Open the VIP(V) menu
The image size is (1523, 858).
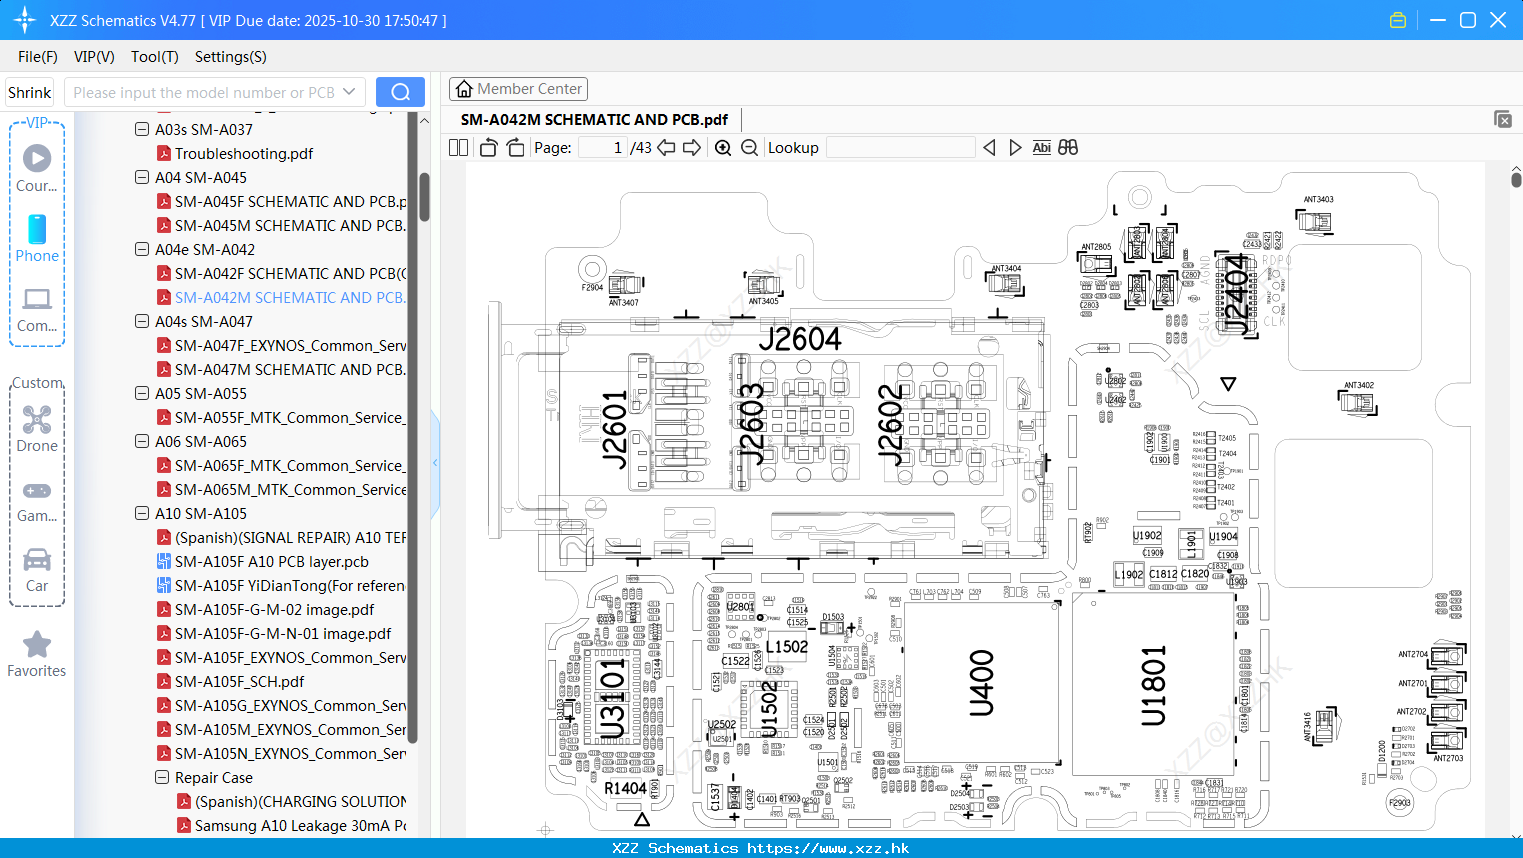pyautogui.click(x=94, y=57)
